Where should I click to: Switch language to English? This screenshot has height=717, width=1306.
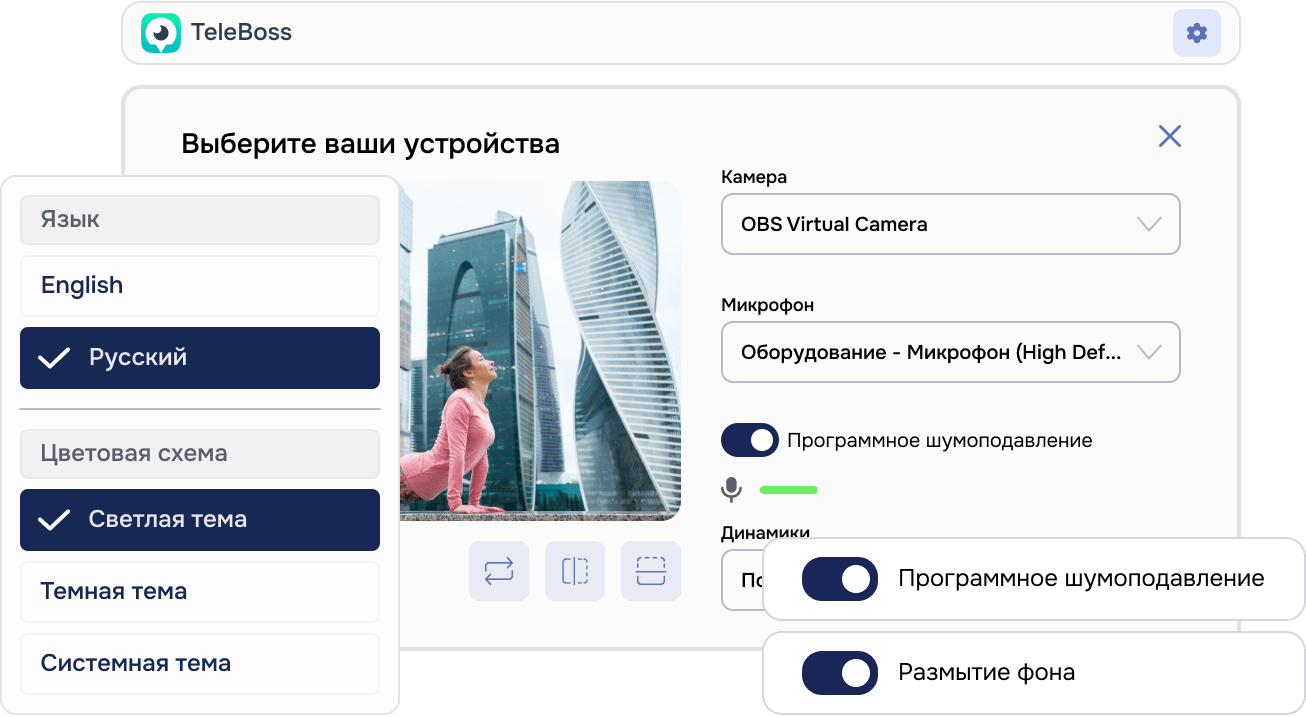82,285
